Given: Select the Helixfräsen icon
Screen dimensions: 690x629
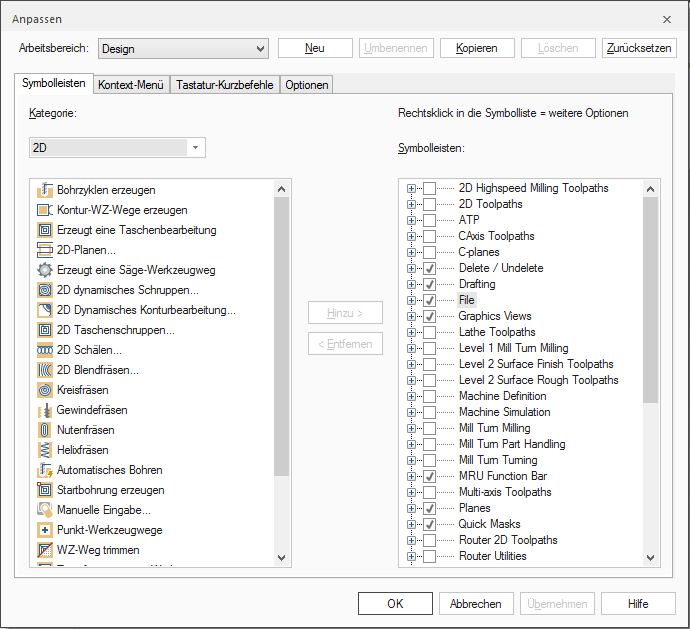Looking at the screenshot, I should point(45,450).
